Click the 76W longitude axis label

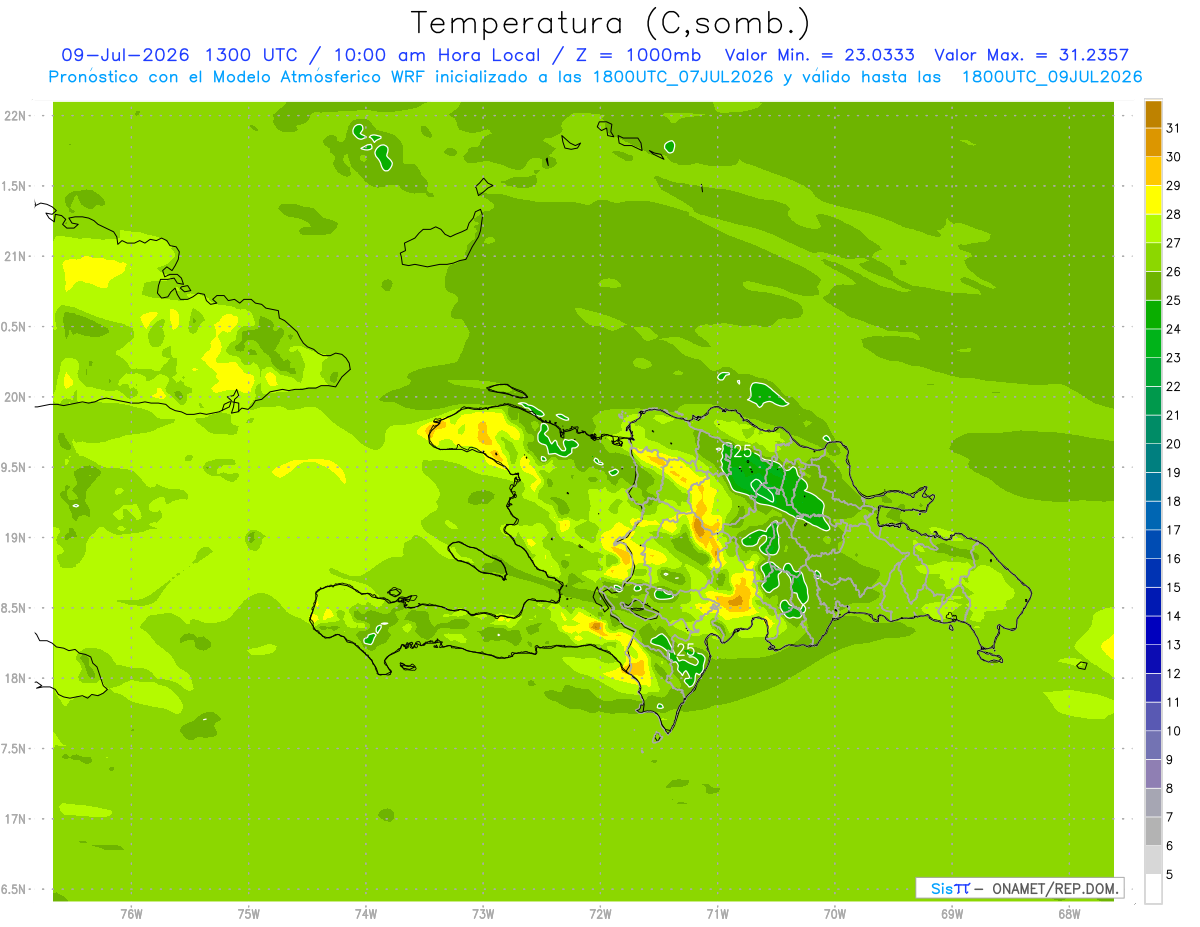pyautogui.click(x=131, y=914)
